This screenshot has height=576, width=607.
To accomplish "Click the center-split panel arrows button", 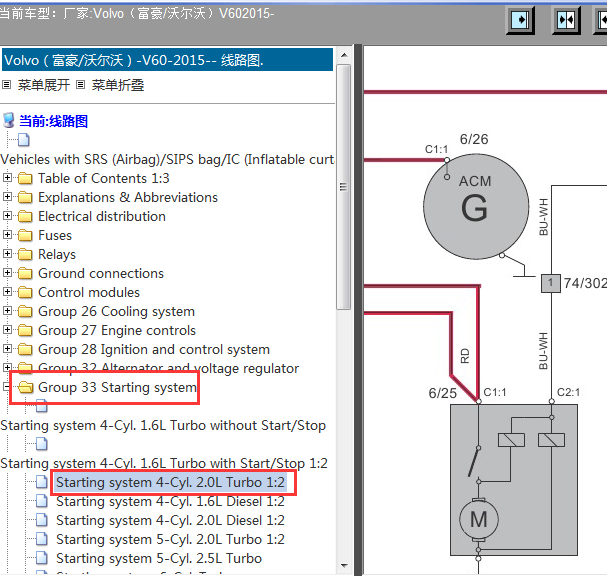I will (566, 20).
